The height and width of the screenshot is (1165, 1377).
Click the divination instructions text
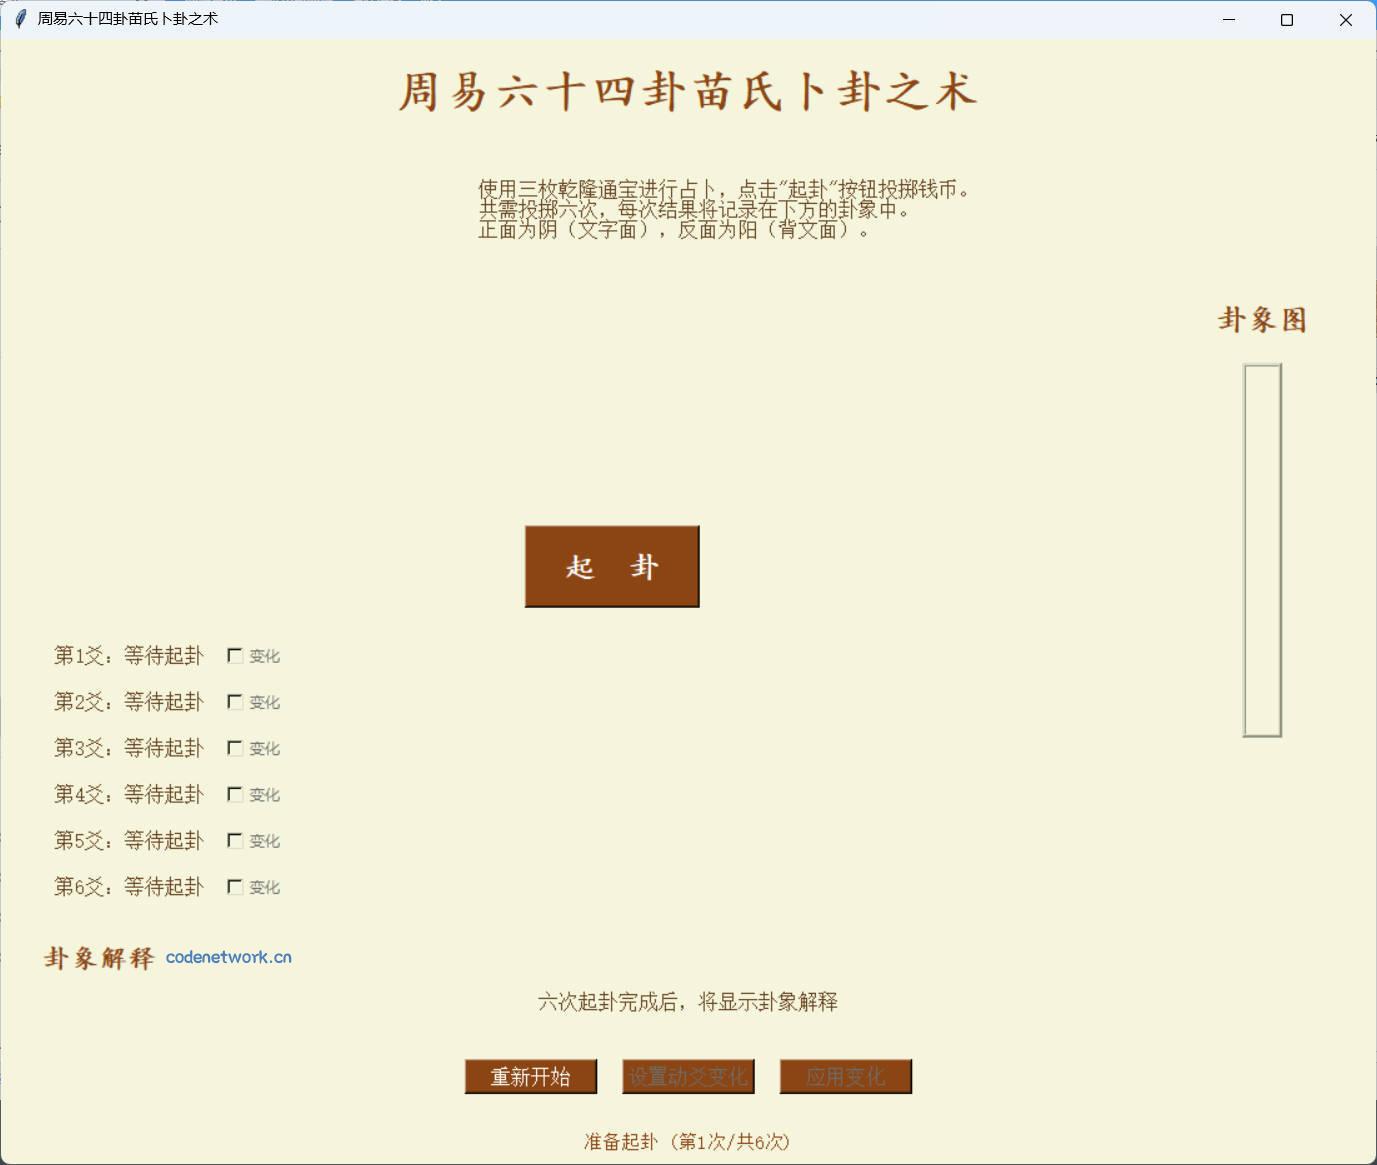click(x=723, y=209)
